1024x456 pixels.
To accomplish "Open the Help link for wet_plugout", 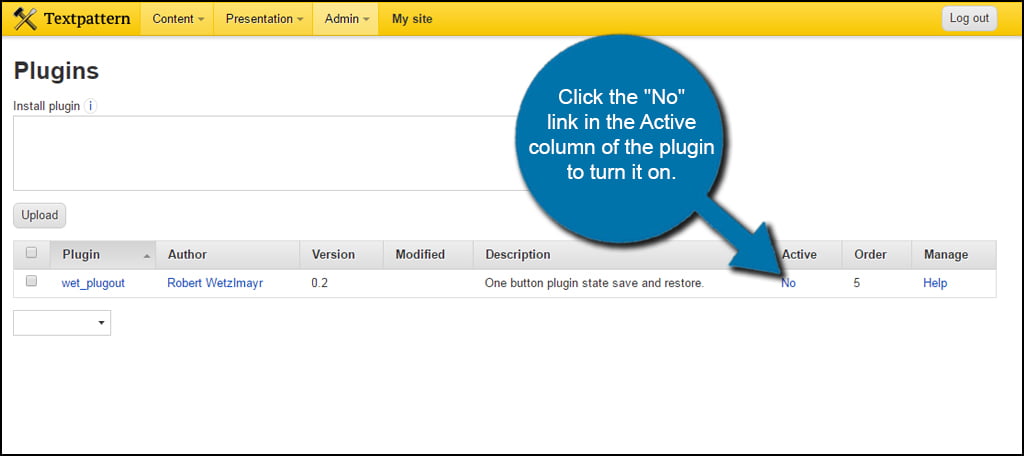I will pyautogui.click(x=935, y=283).
